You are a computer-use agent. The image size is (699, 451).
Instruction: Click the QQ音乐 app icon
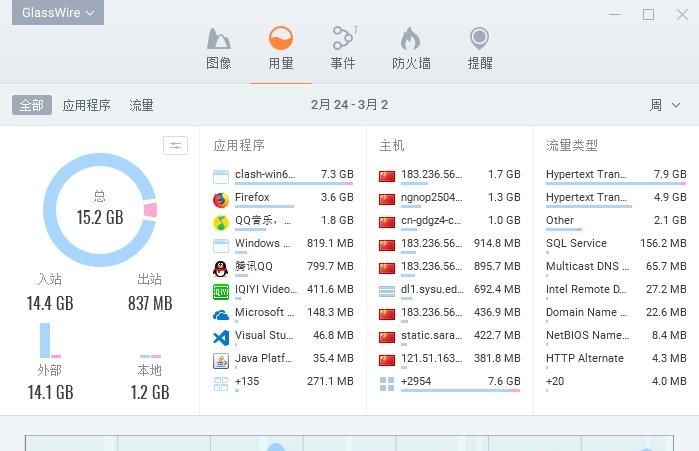tap(221, 223)
